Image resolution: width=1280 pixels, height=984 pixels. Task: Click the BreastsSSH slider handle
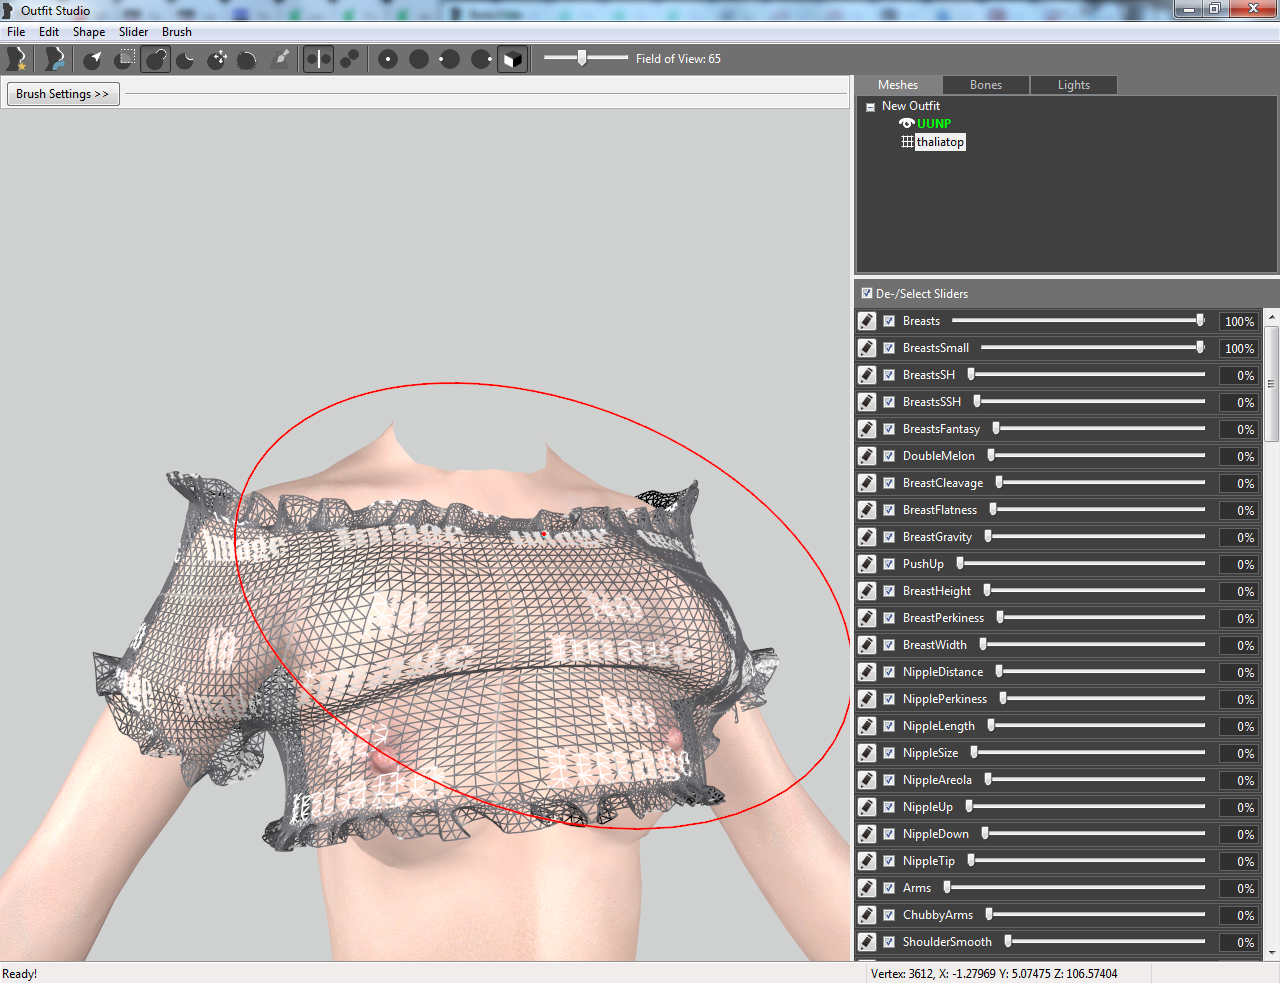[977, 401]
